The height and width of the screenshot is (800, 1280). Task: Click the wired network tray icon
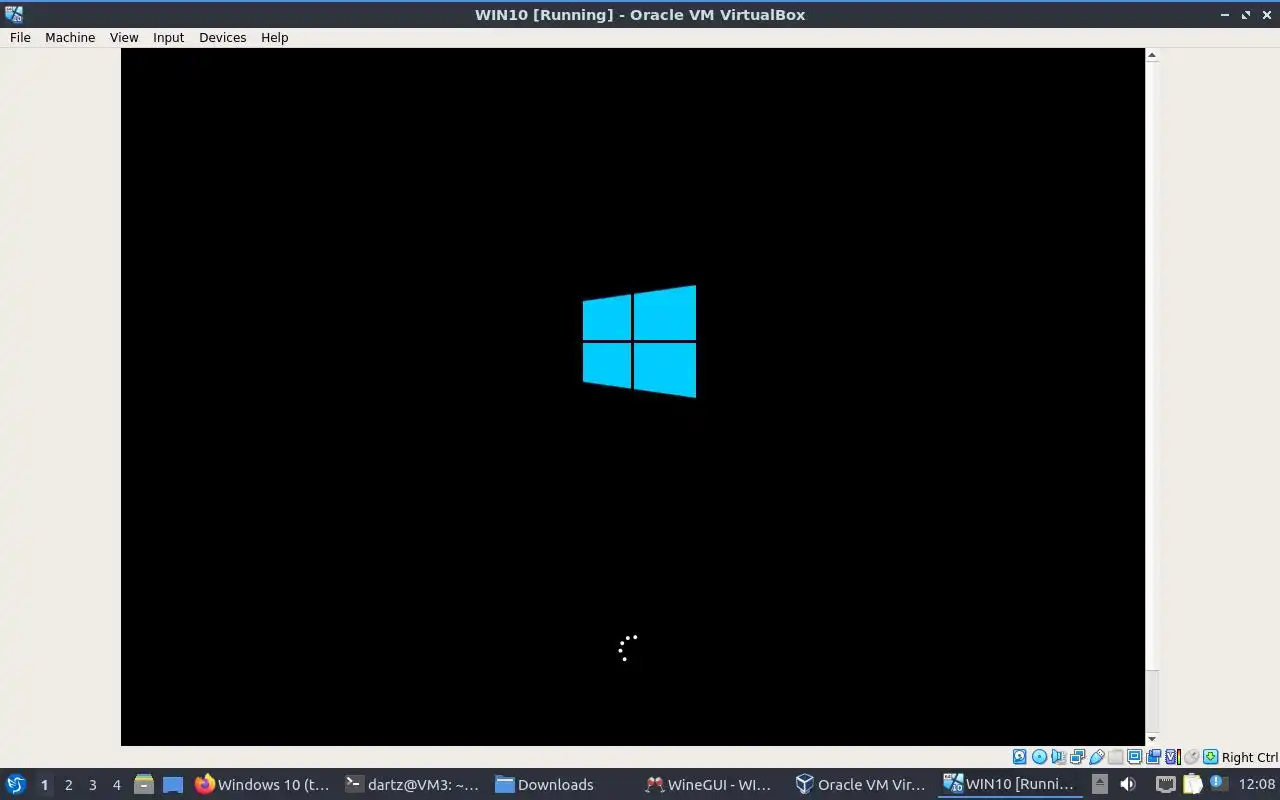[x=1166, y=784]
